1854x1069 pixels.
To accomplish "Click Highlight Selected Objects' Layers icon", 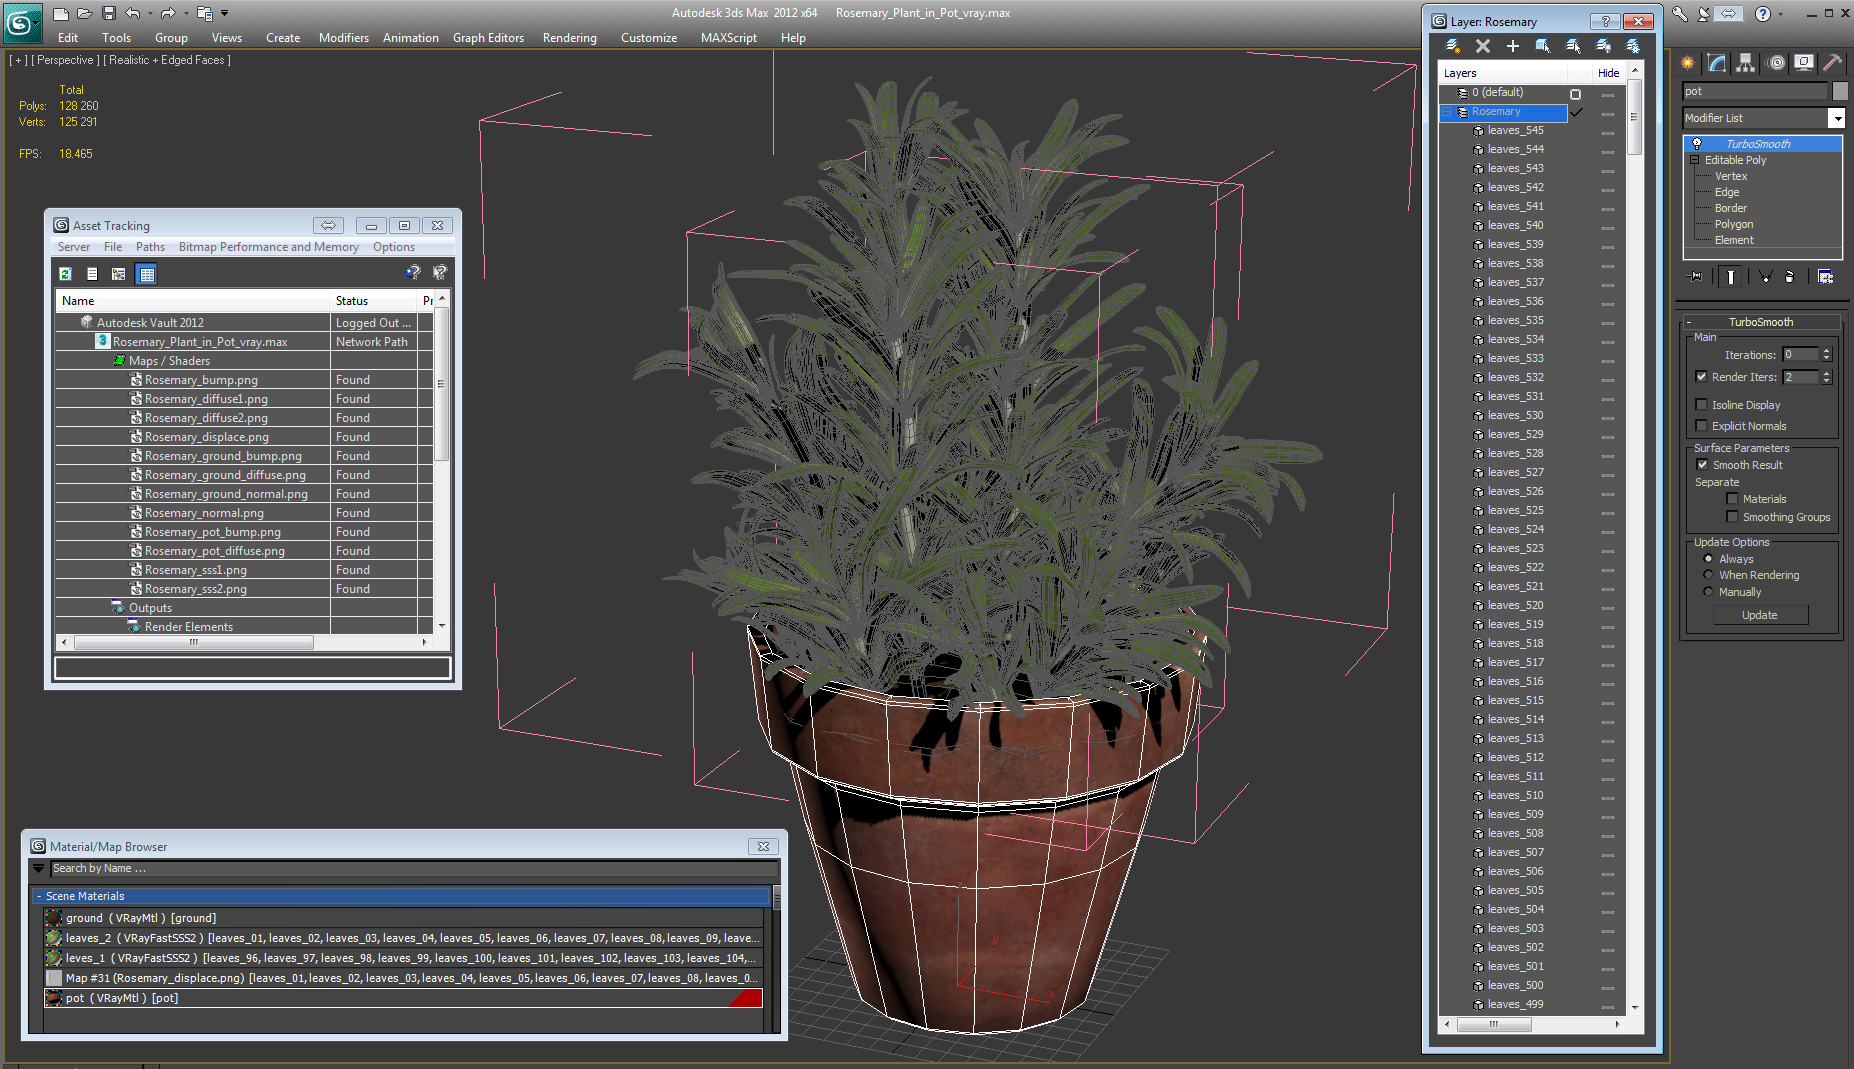I will point(1573,46).
